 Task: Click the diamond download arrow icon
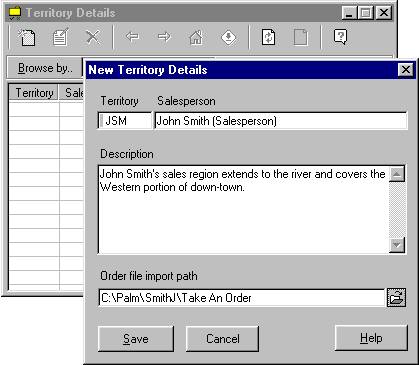229,37
